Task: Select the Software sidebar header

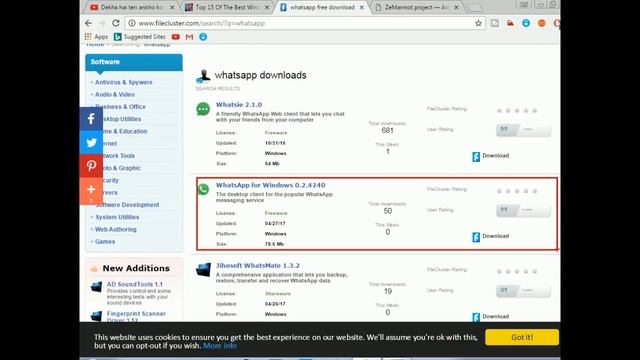Action: 133,62
